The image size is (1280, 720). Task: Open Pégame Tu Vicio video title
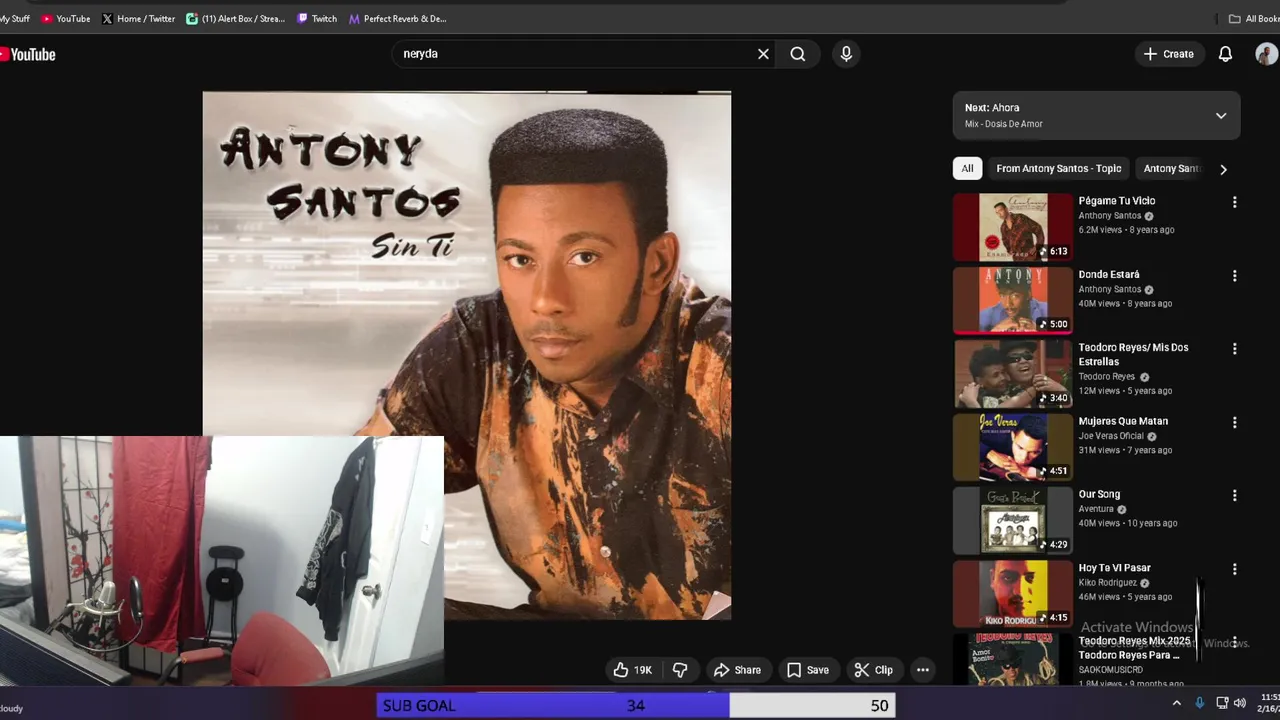[x=1116, y=201]
